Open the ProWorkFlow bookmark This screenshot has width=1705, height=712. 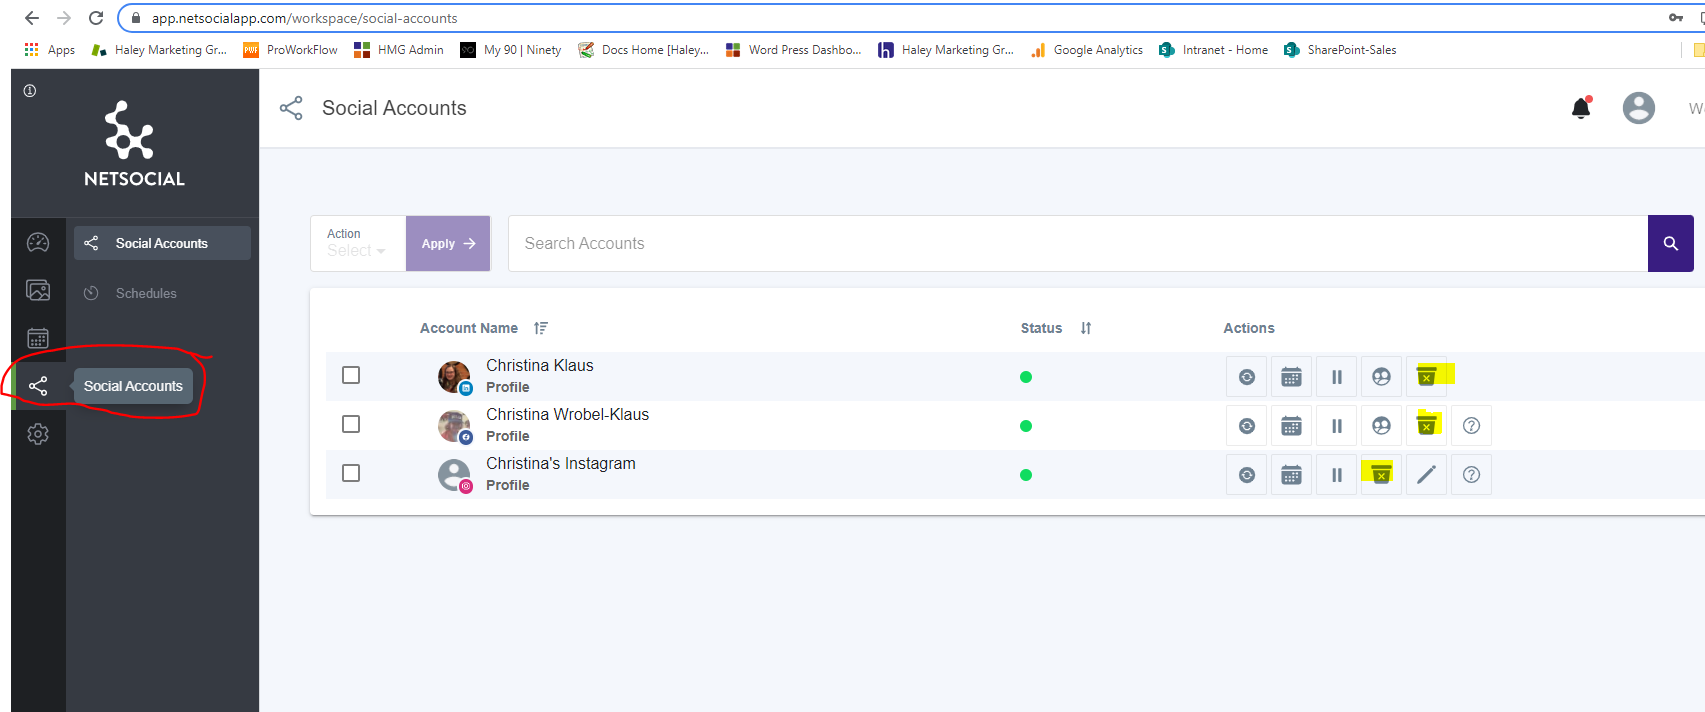click(291, 50)
